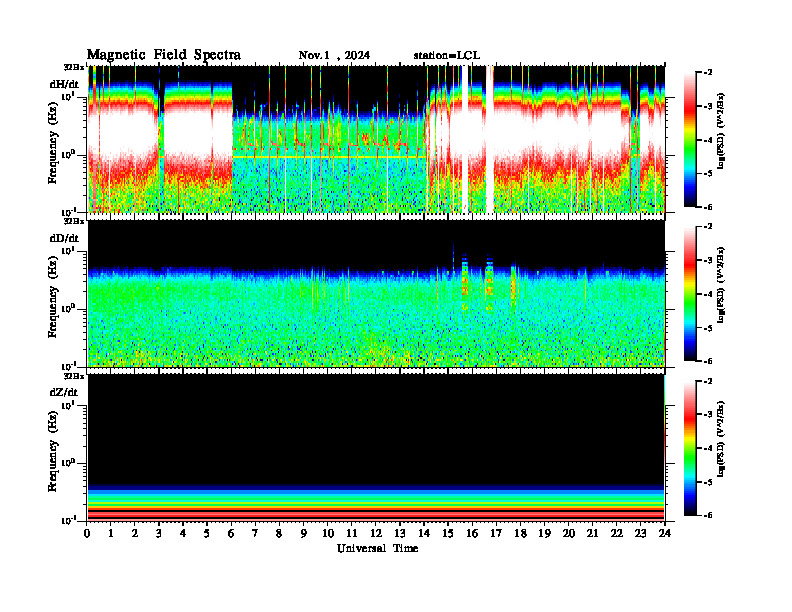Screen dimensions: 792x612
Task: Click hour 11 on the Universal Time axis
Action: click(x=352, y=533)
